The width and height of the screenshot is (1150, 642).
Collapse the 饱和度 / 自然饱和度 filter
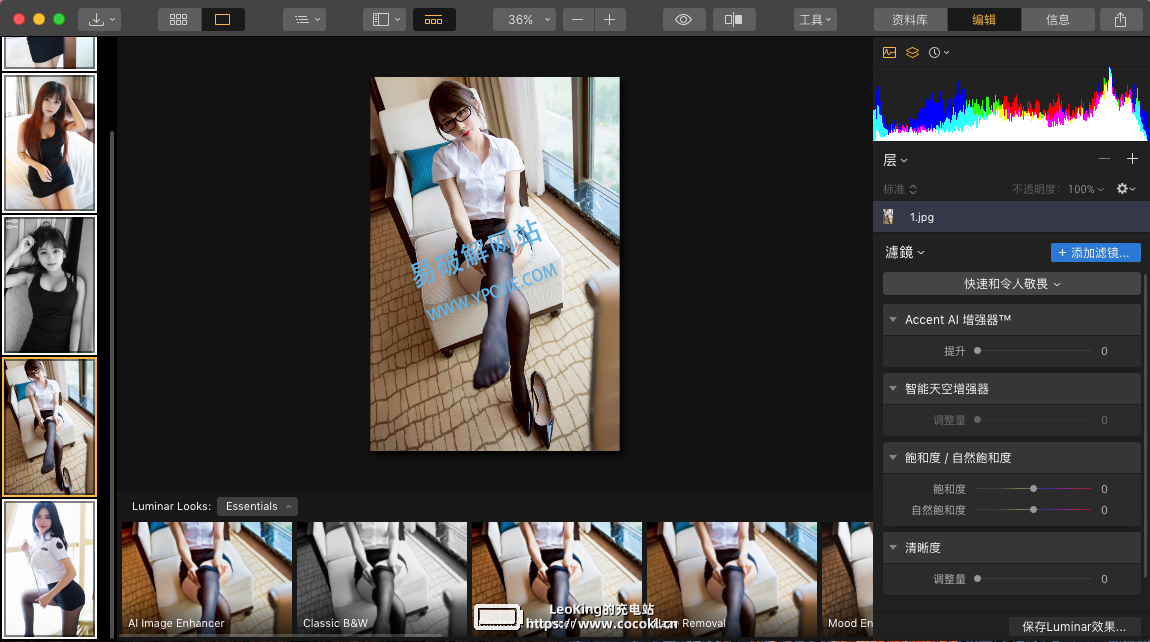click(x=893, y=458)
